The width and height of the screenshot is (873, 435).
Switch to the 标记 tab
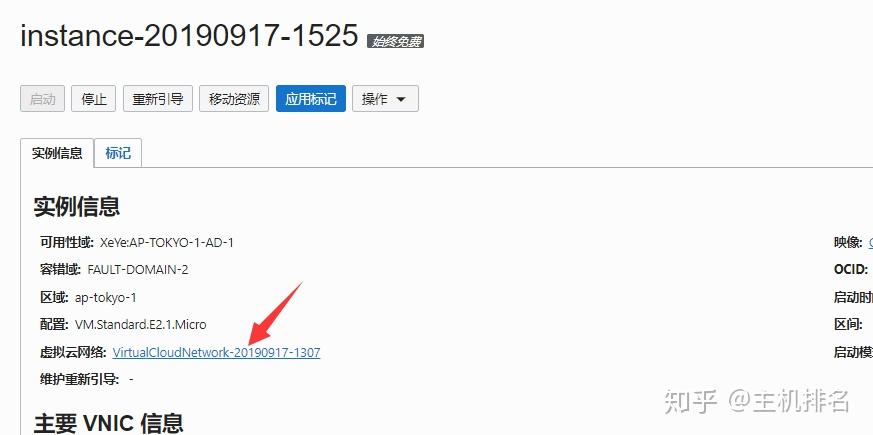(118, 153)
